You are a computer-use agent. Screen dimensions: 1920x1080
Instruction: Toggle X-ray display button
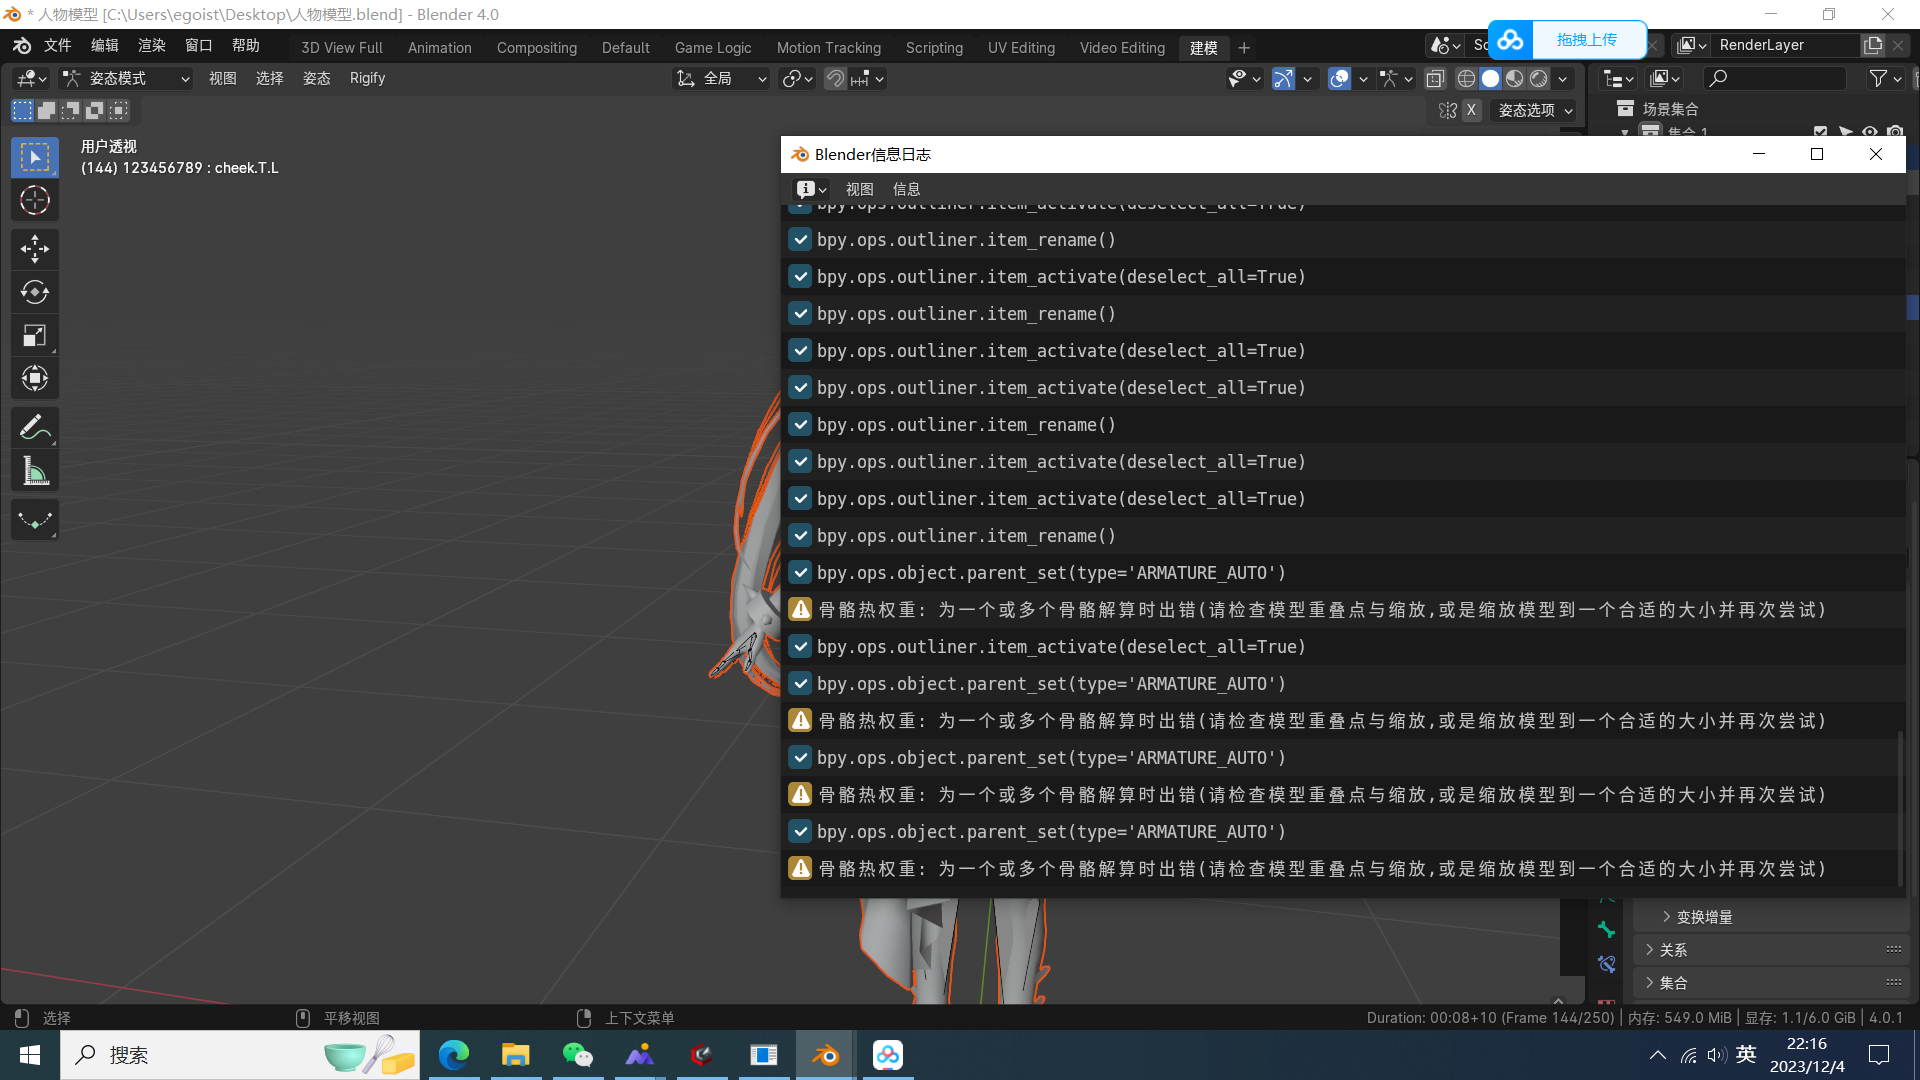click(1435, 78)
